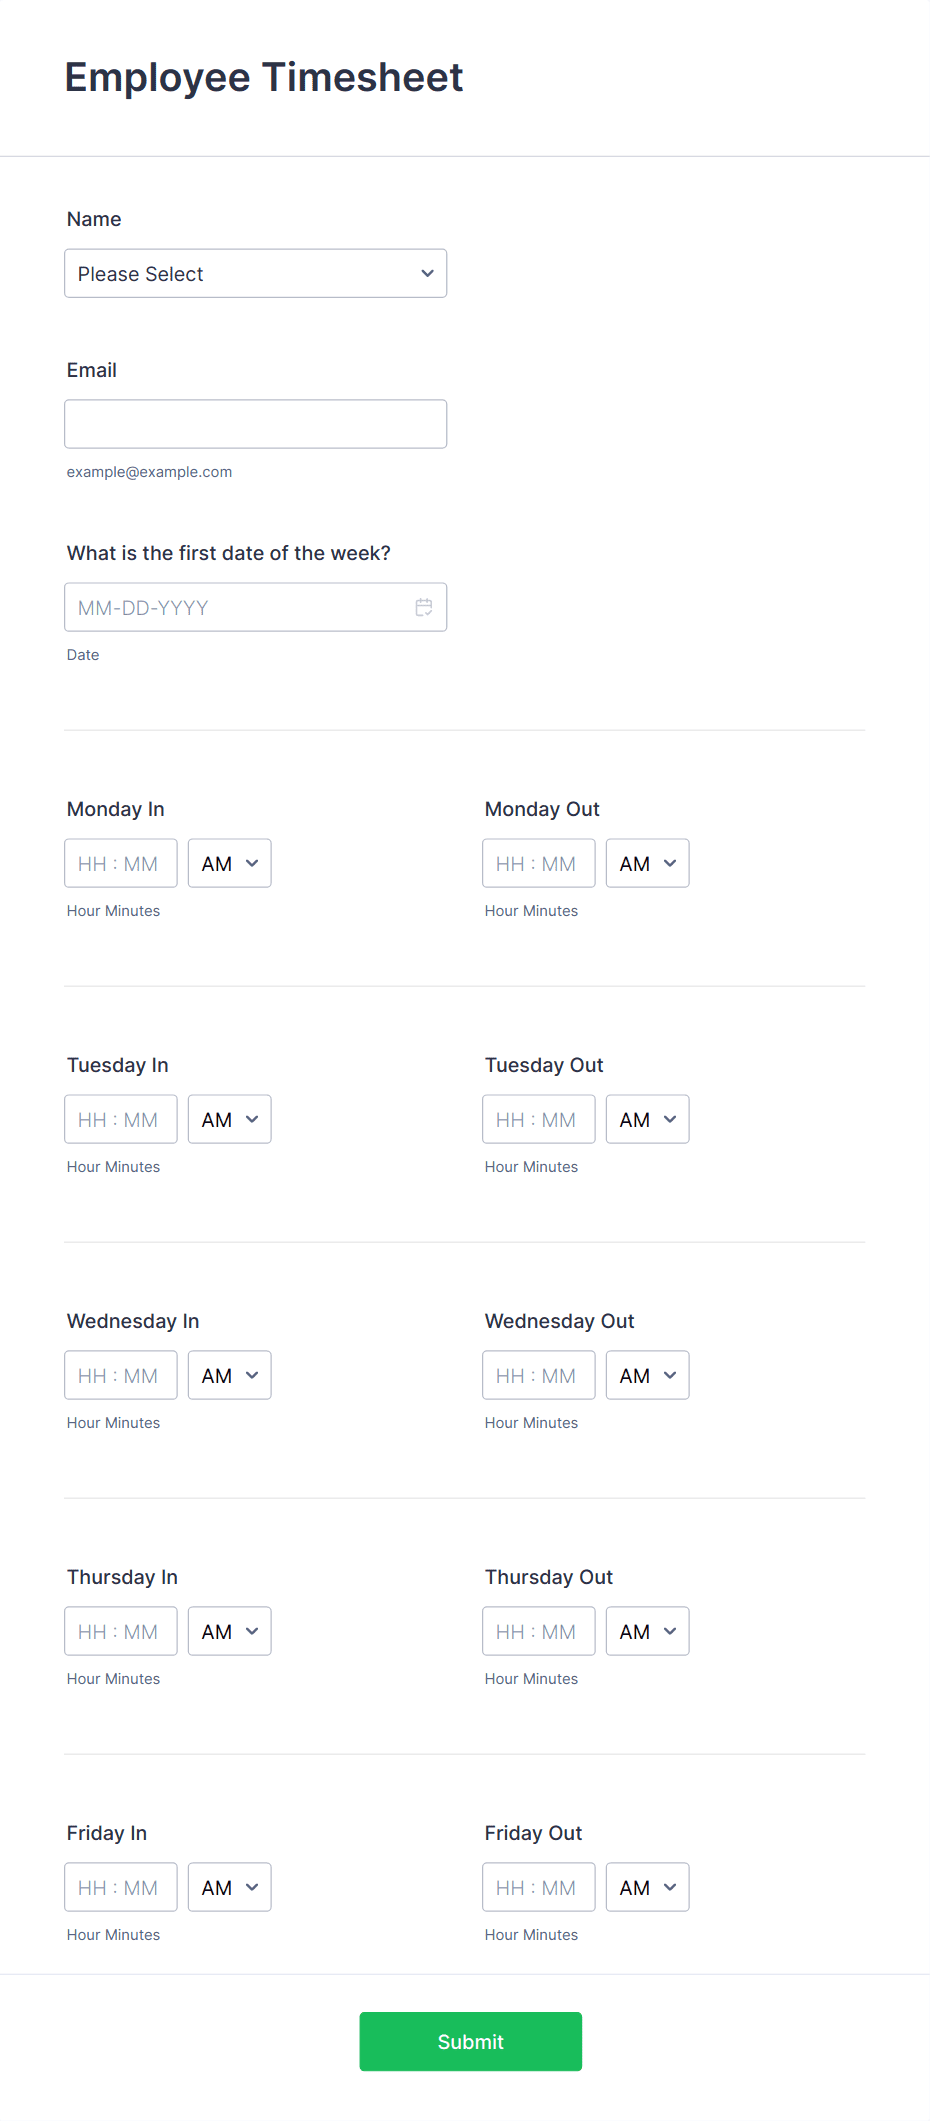Open the Wednesday Out AM/PM selector

(647, 1374)
